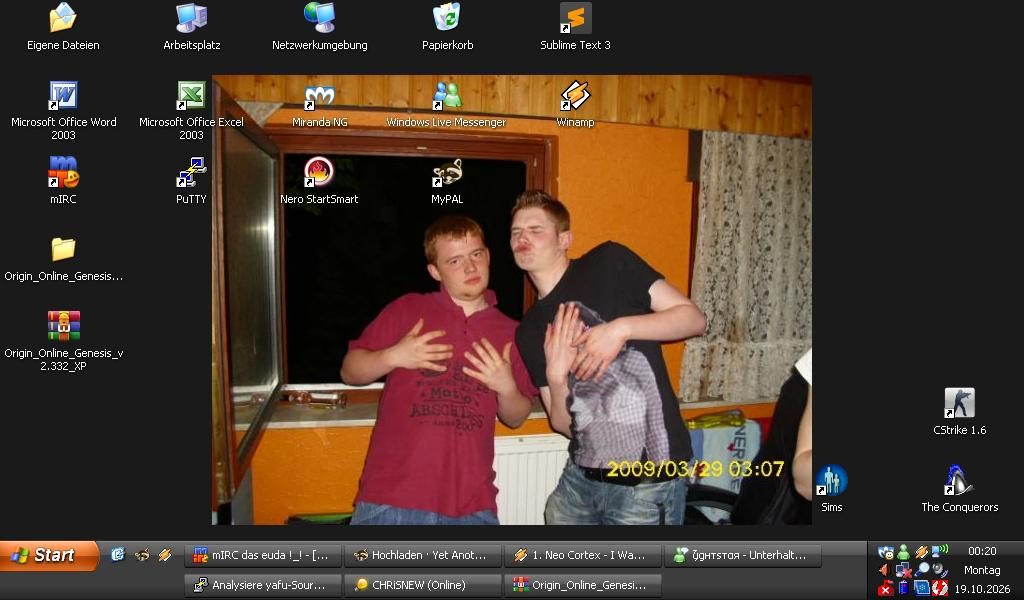This screenshot has height=600, width=1024.
Task: Click the red square tray icon with white arrows
Action: click(940, 588)
